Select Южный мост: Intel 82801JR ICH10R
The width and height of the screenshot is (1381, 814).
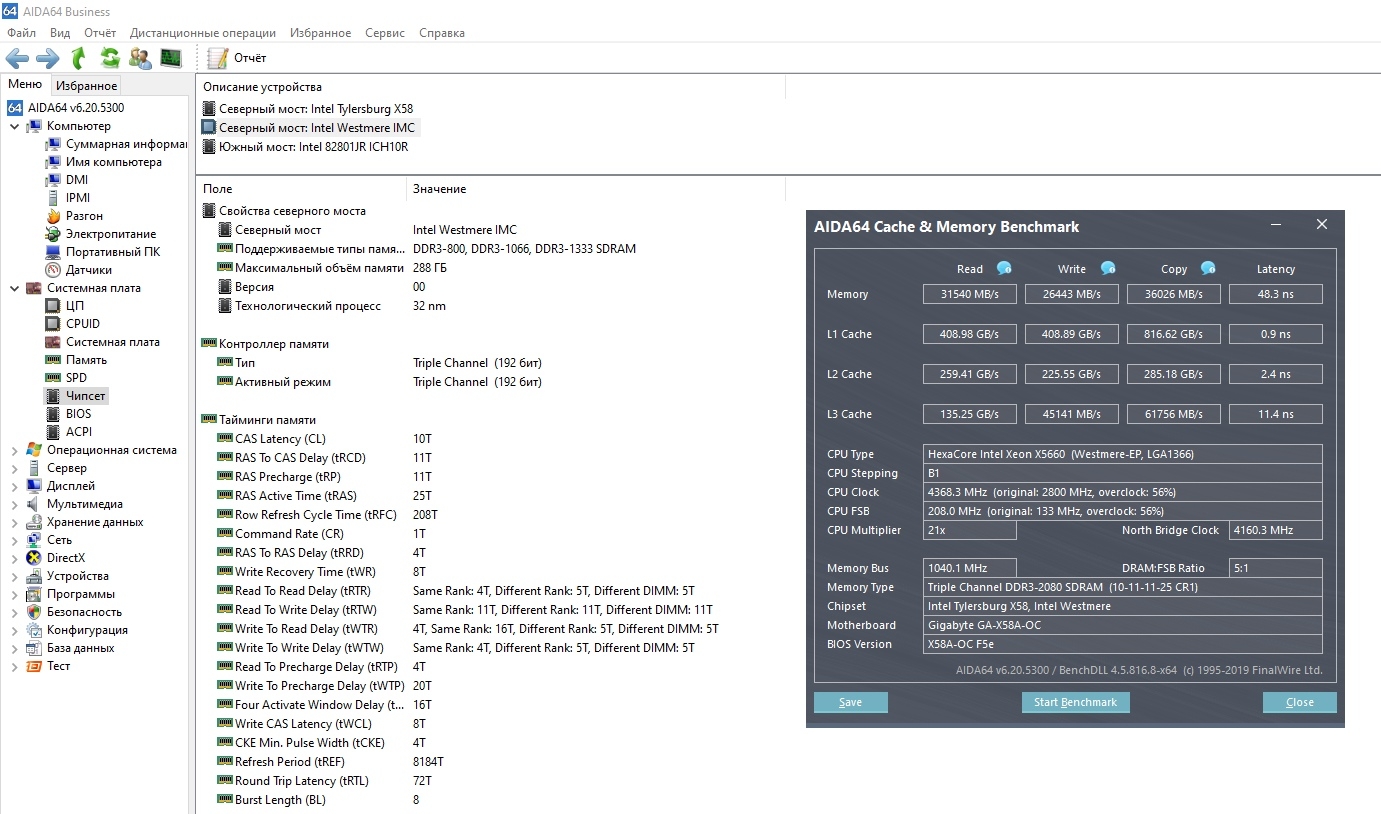305,147
